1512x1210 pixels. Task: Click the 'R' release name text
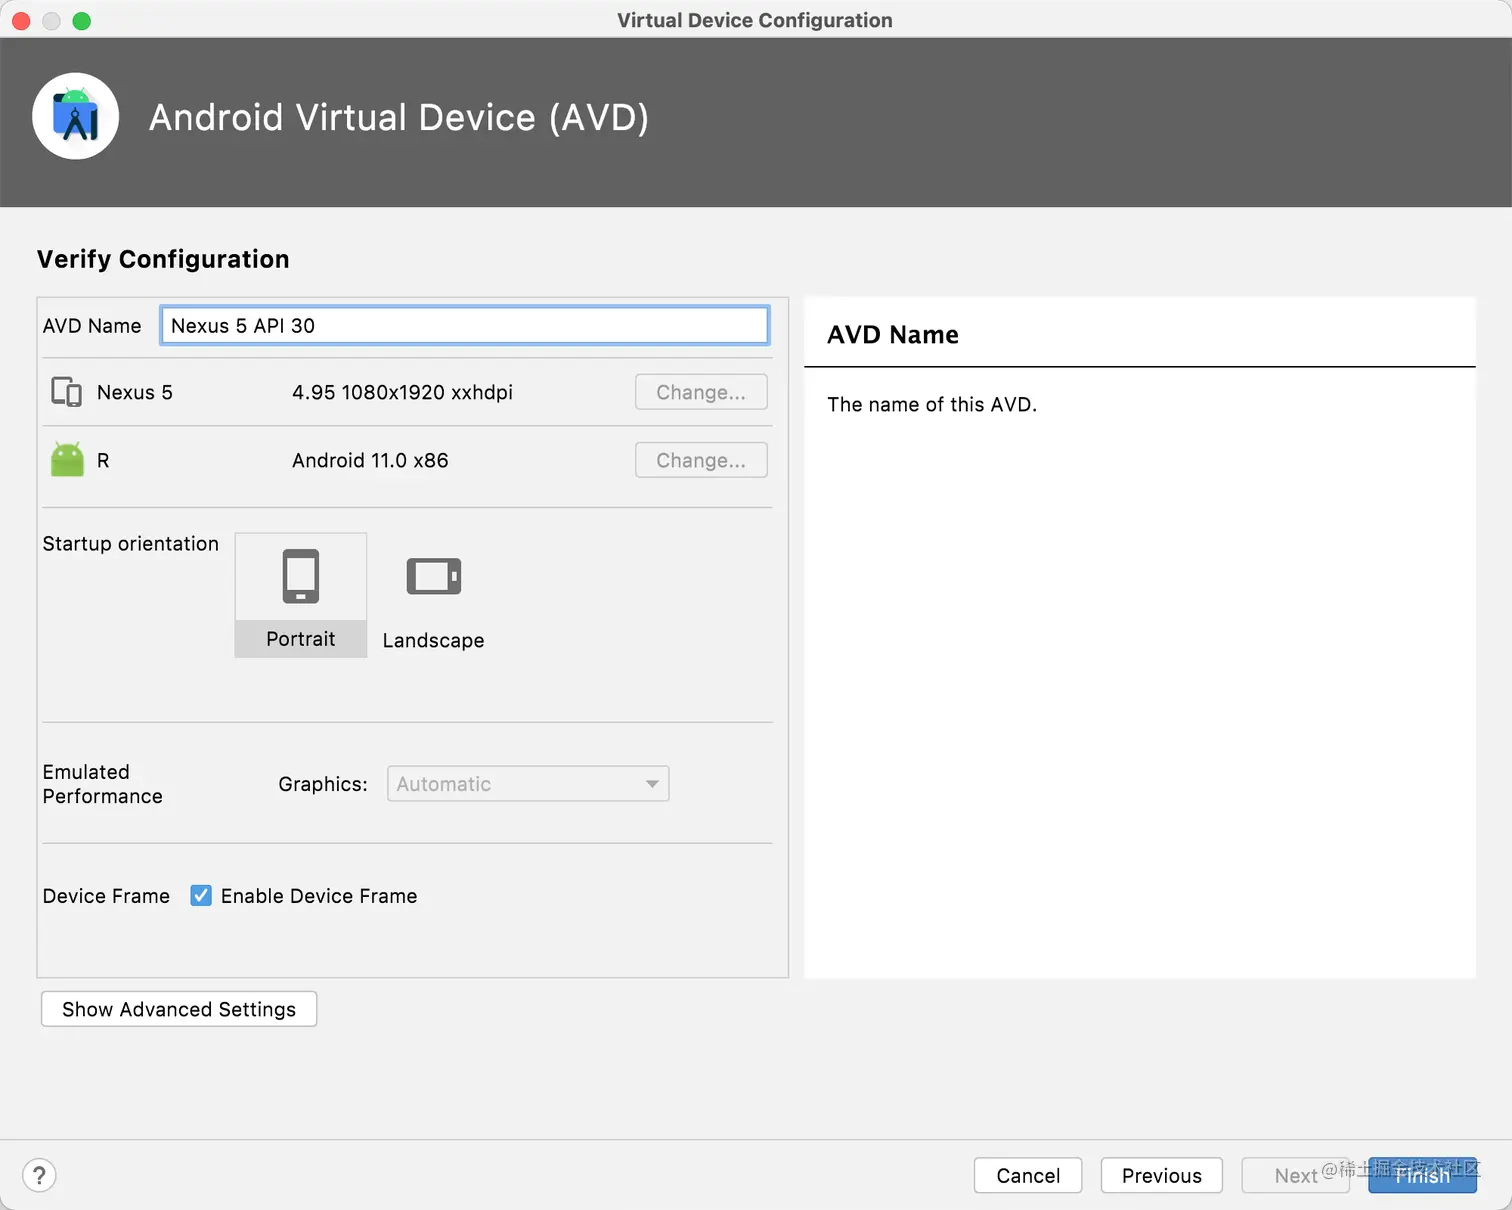[103, 460]
